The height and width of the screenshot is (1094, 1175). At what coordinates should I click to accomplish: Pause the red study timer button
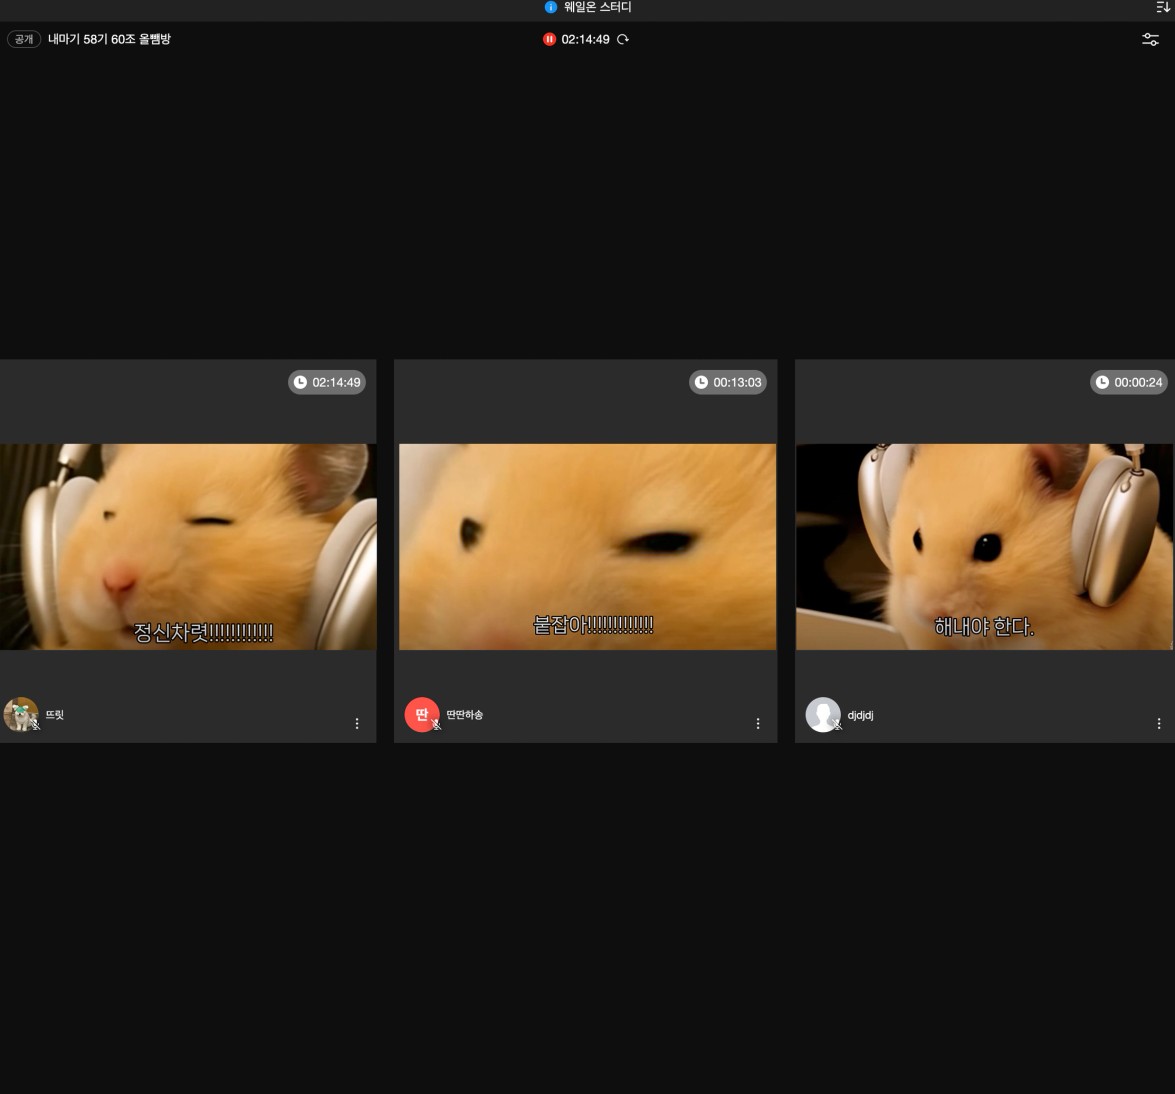coord(549,39)
